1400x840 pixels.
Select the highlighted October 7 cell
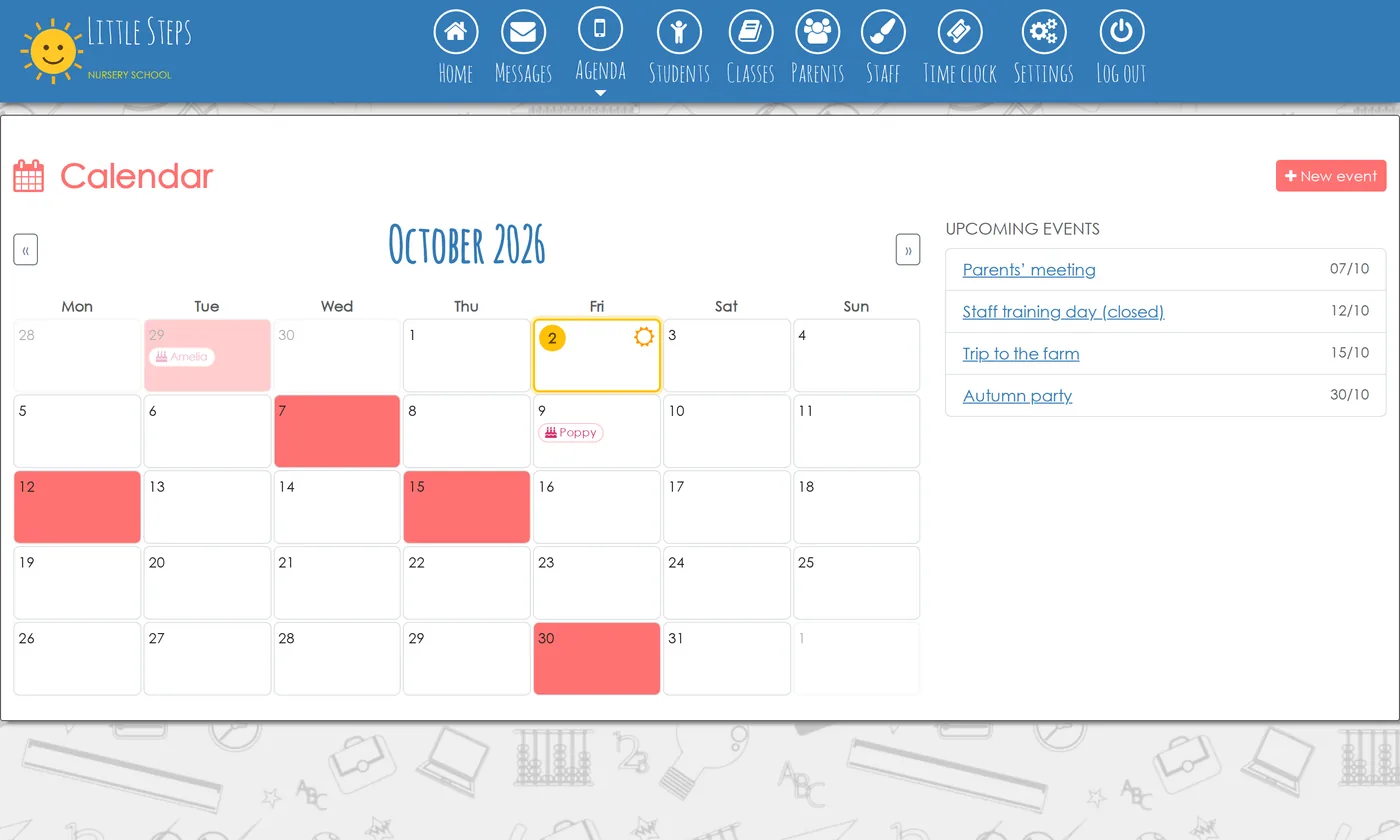click(337, 431)
